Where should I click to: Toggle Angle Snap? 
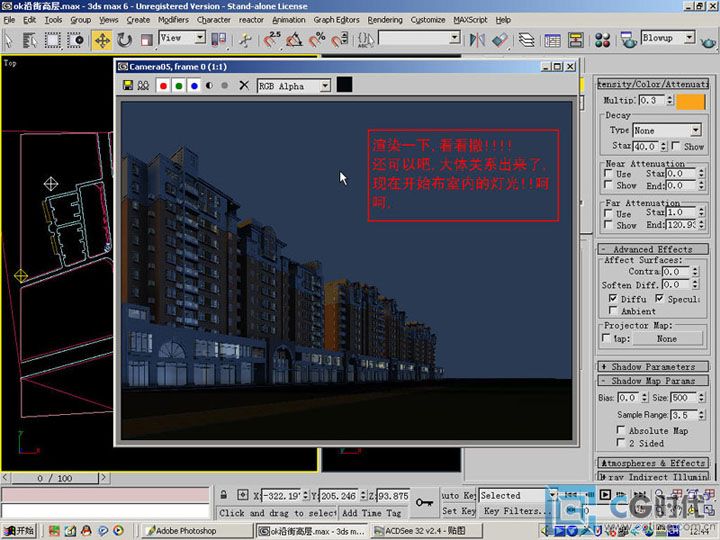coord(294,40)
